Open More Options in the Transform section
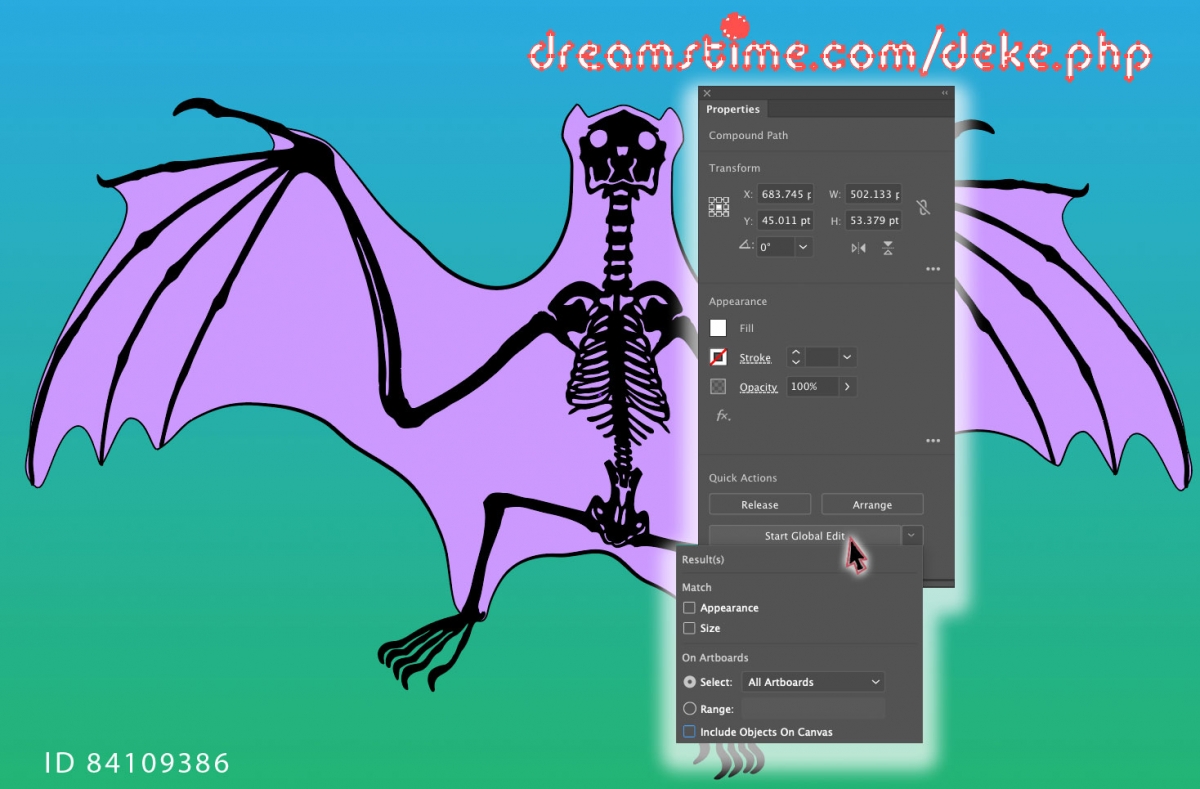The image size is (1200, 789). click(933, 268)
